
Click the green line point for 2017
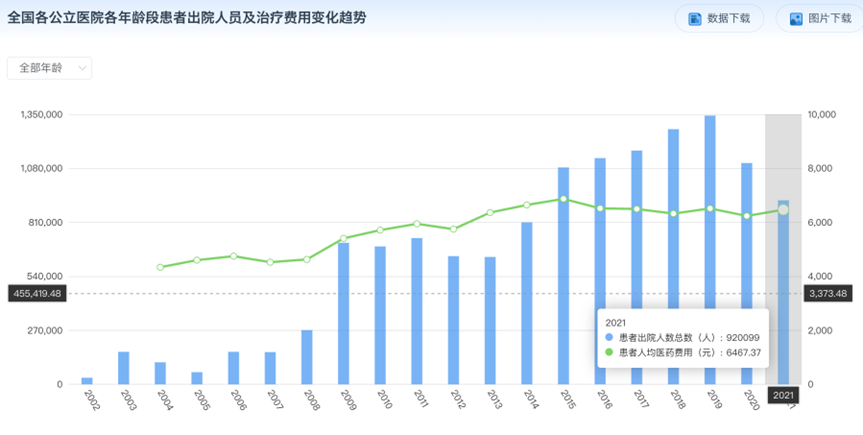pos(637,209)
